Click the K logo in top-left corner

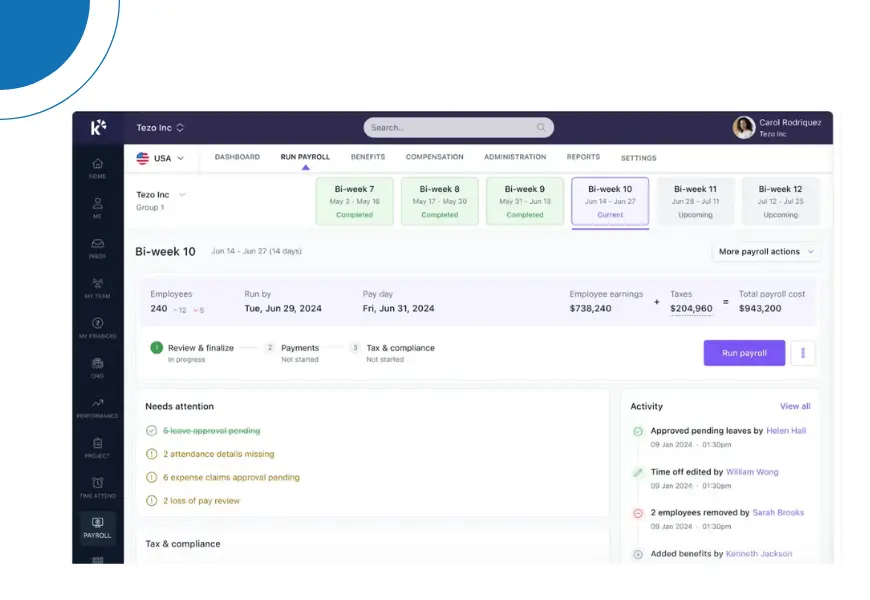pos(98,127)
